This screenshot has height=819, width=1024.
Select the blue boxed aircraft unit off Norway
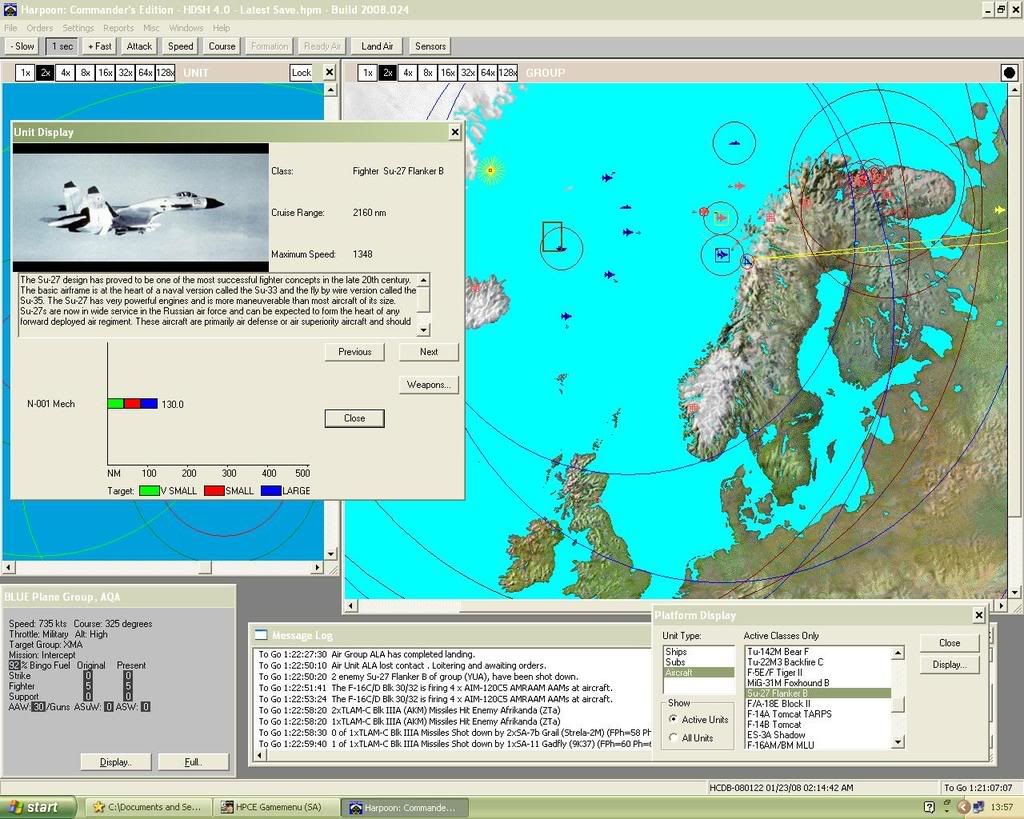[x=722, y=255]
